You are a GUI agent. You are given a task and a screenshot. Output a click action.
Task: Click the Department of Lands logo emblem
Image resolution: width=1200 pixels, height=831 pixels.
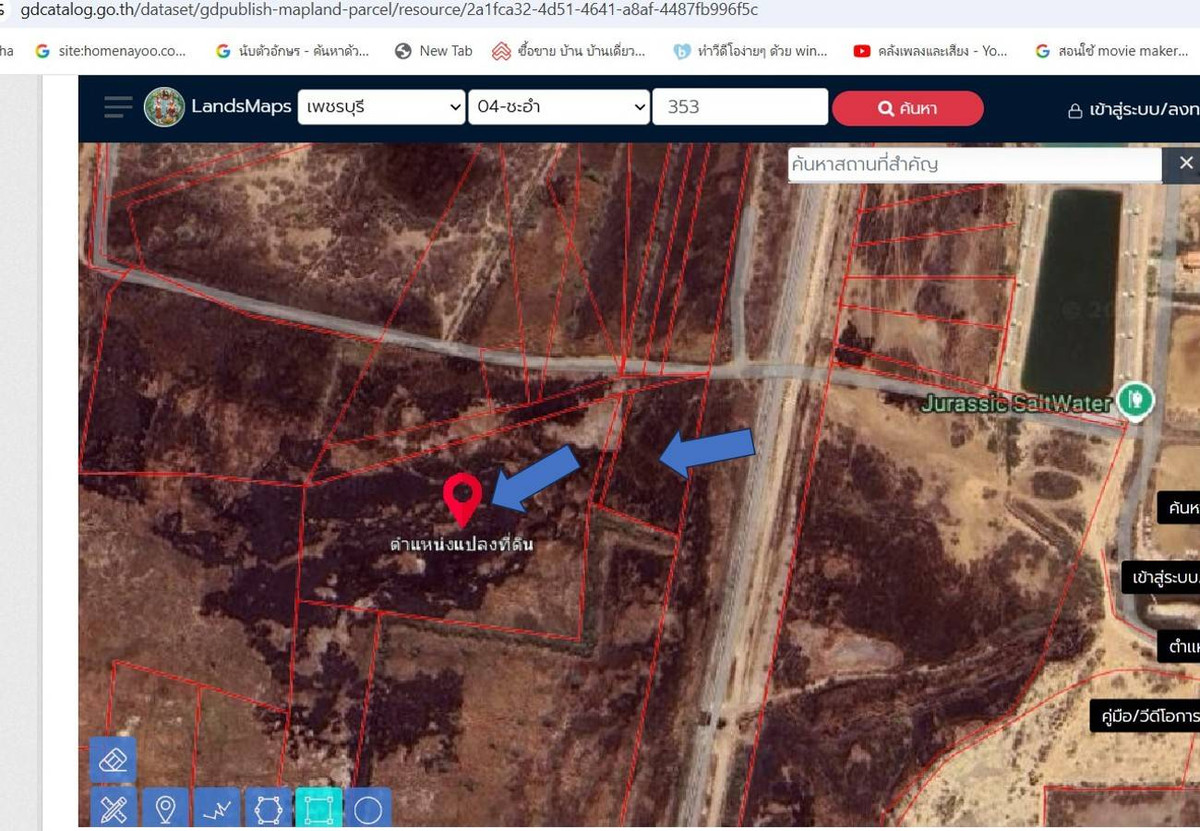pos(164,107)
